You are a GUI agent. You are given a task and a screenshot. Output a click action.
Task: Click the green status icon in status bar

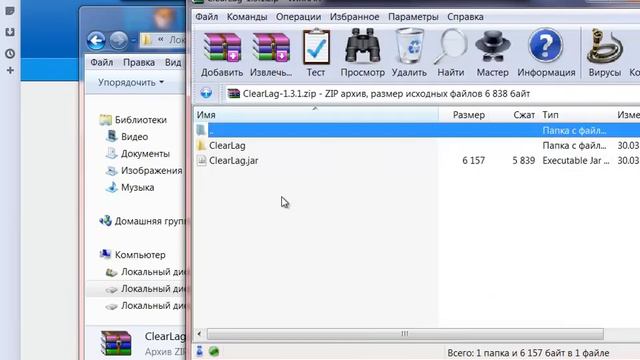tap(214, 351)
